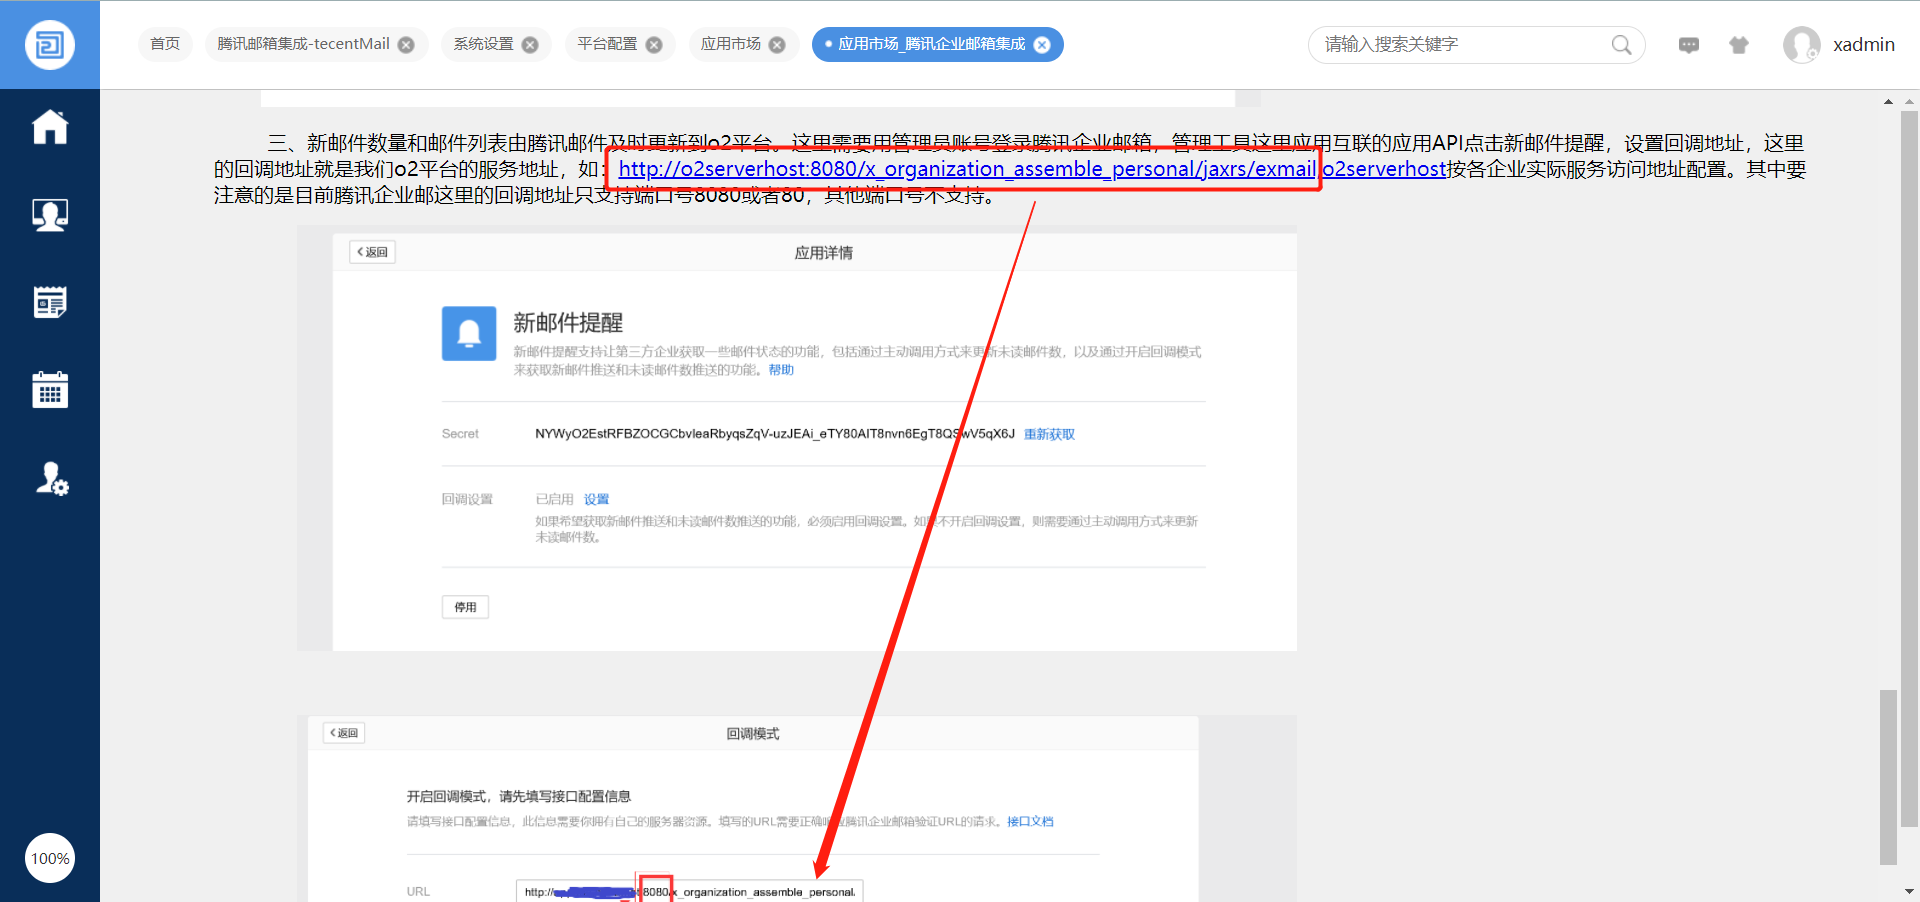Switch to 腾讯邮箱集成-tecentMail tab

[x=303, y=44]
